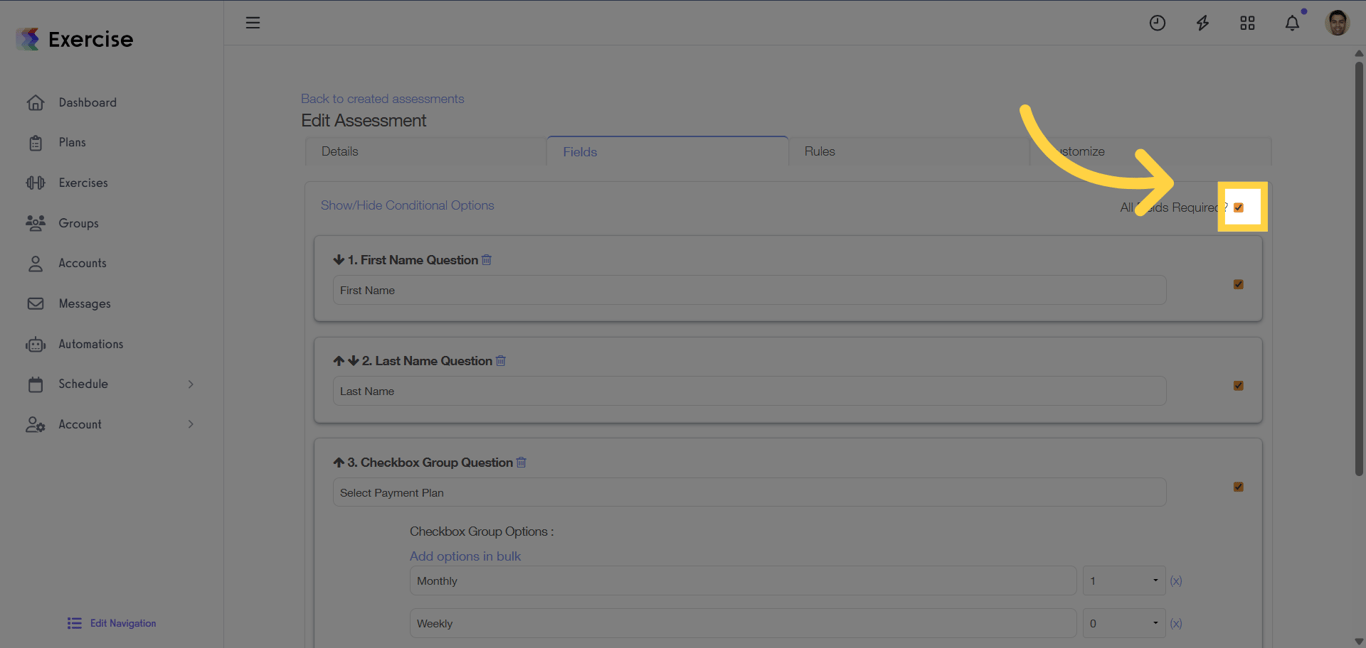Uncheck required for Last Name question
Viewport: 1366px width, 648px height.
tap(1238, 385)
